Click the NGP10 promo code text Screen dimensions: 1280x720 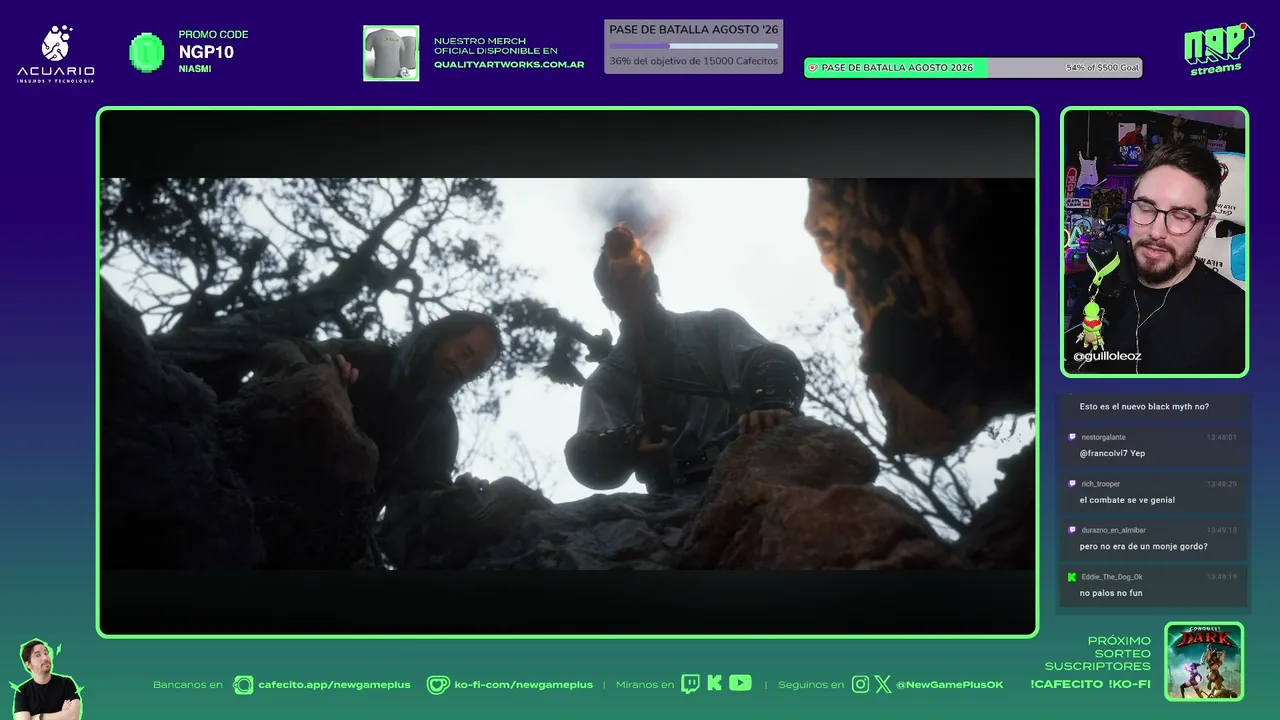coord(206,52)
